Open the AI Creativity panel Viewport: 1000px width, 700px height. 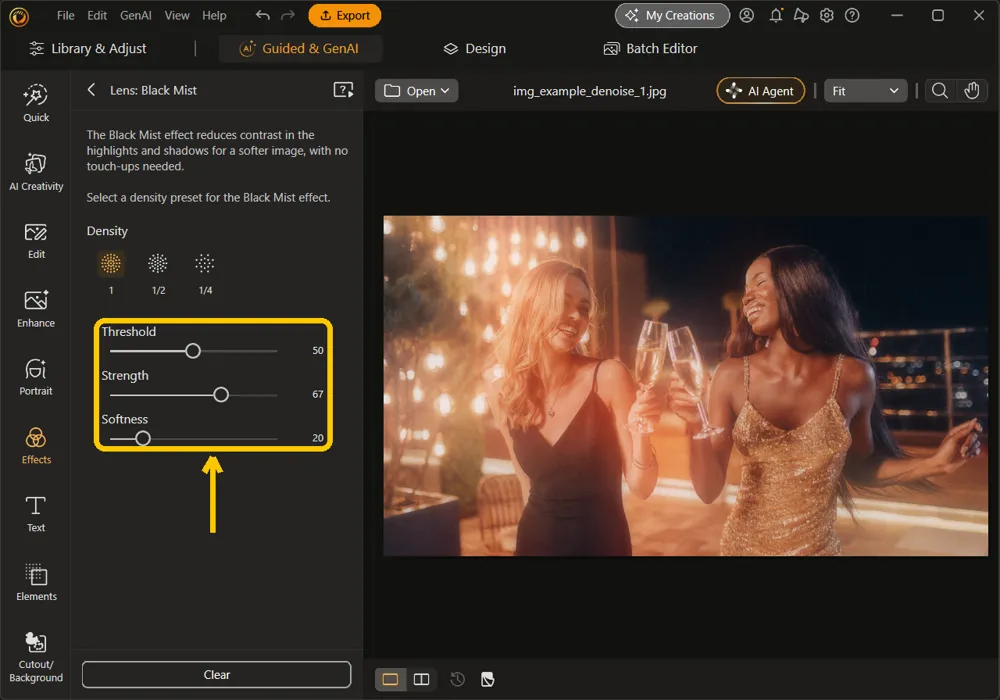[36, 172]
